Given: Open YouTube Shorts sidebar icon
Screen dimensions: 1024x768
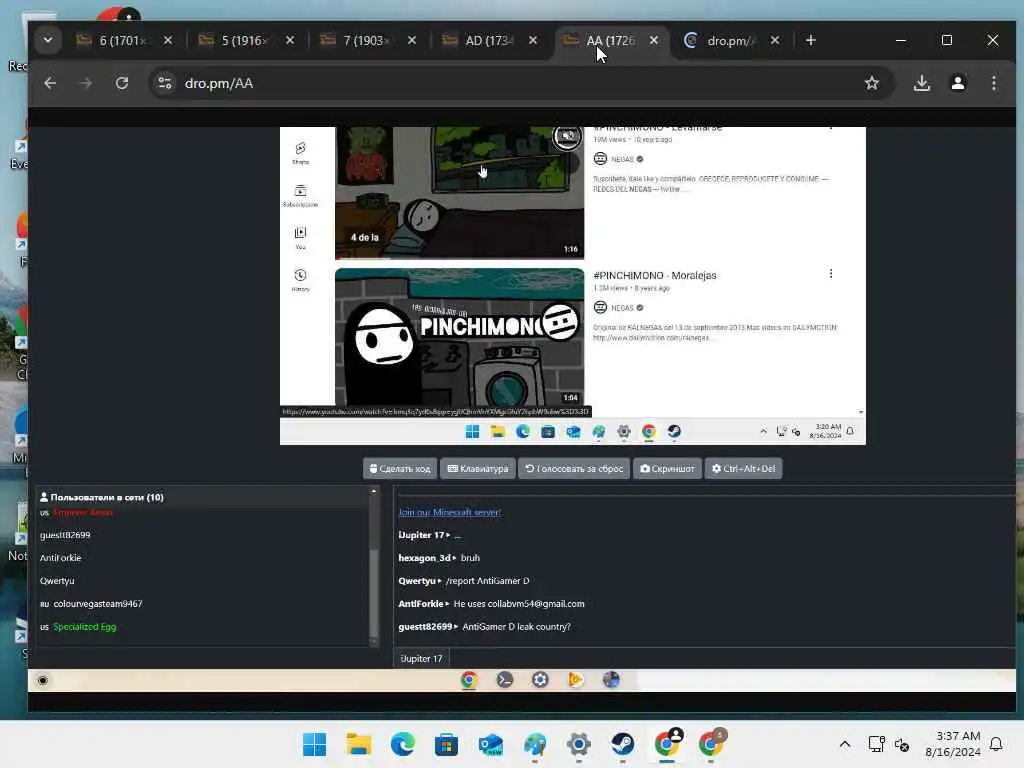Looking at the screenshot, I should (x=300, y=153).
